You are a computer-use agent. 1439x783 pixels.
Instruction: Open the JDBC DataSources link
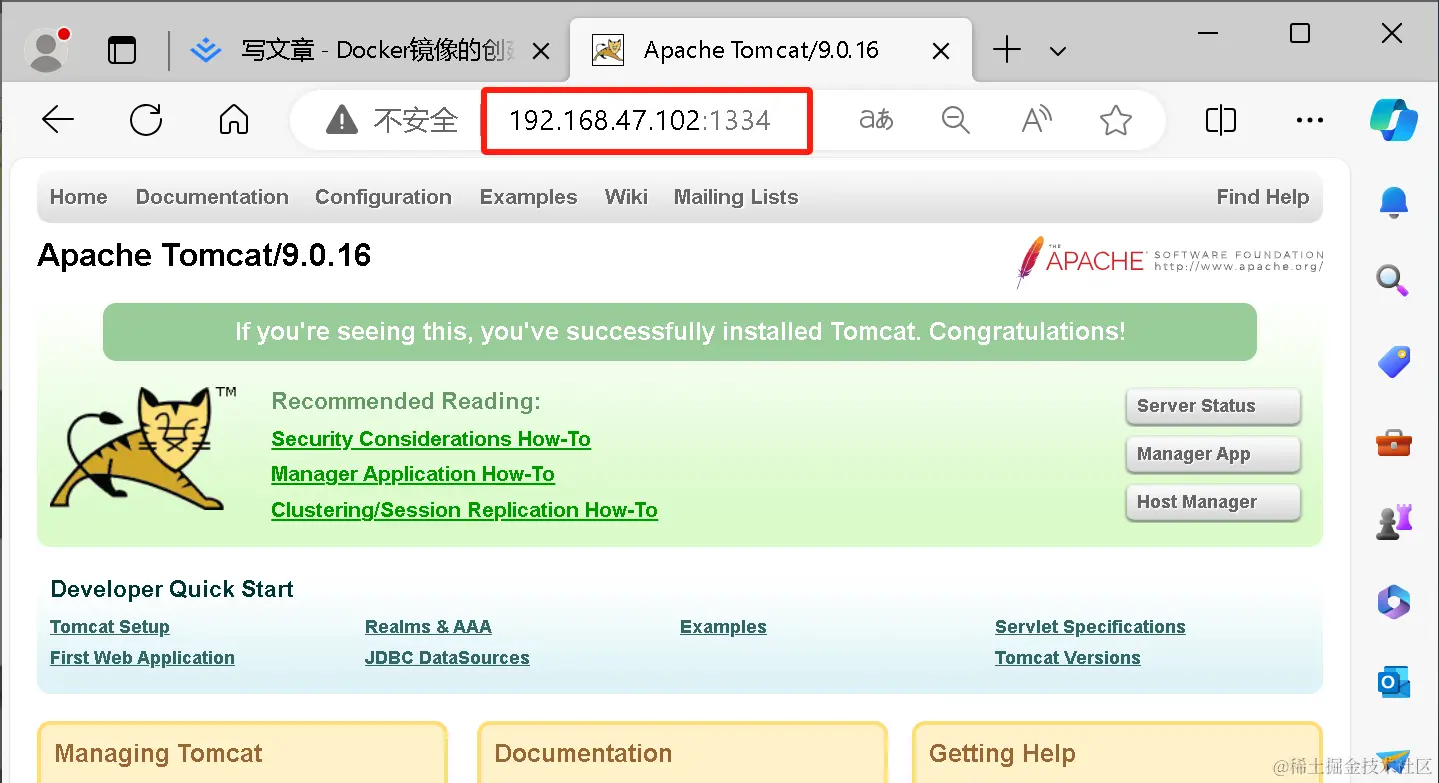[x=447, y=658]
